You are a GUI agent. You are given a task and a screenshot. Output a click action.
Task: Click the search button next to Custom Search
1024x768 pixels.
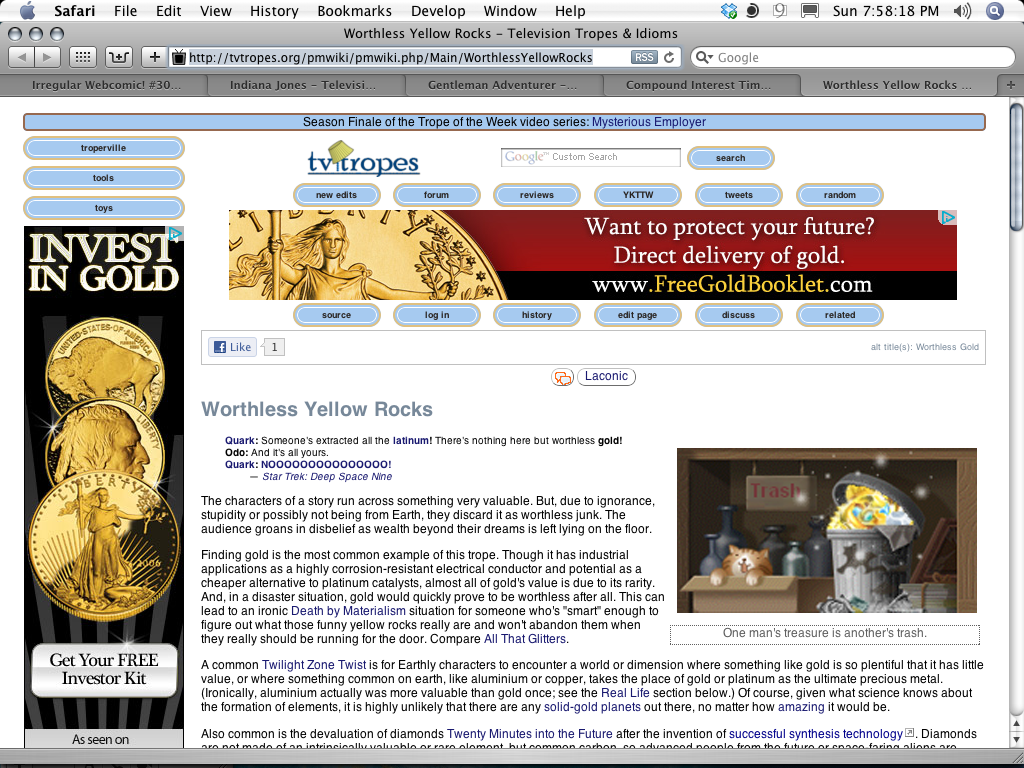730,158
